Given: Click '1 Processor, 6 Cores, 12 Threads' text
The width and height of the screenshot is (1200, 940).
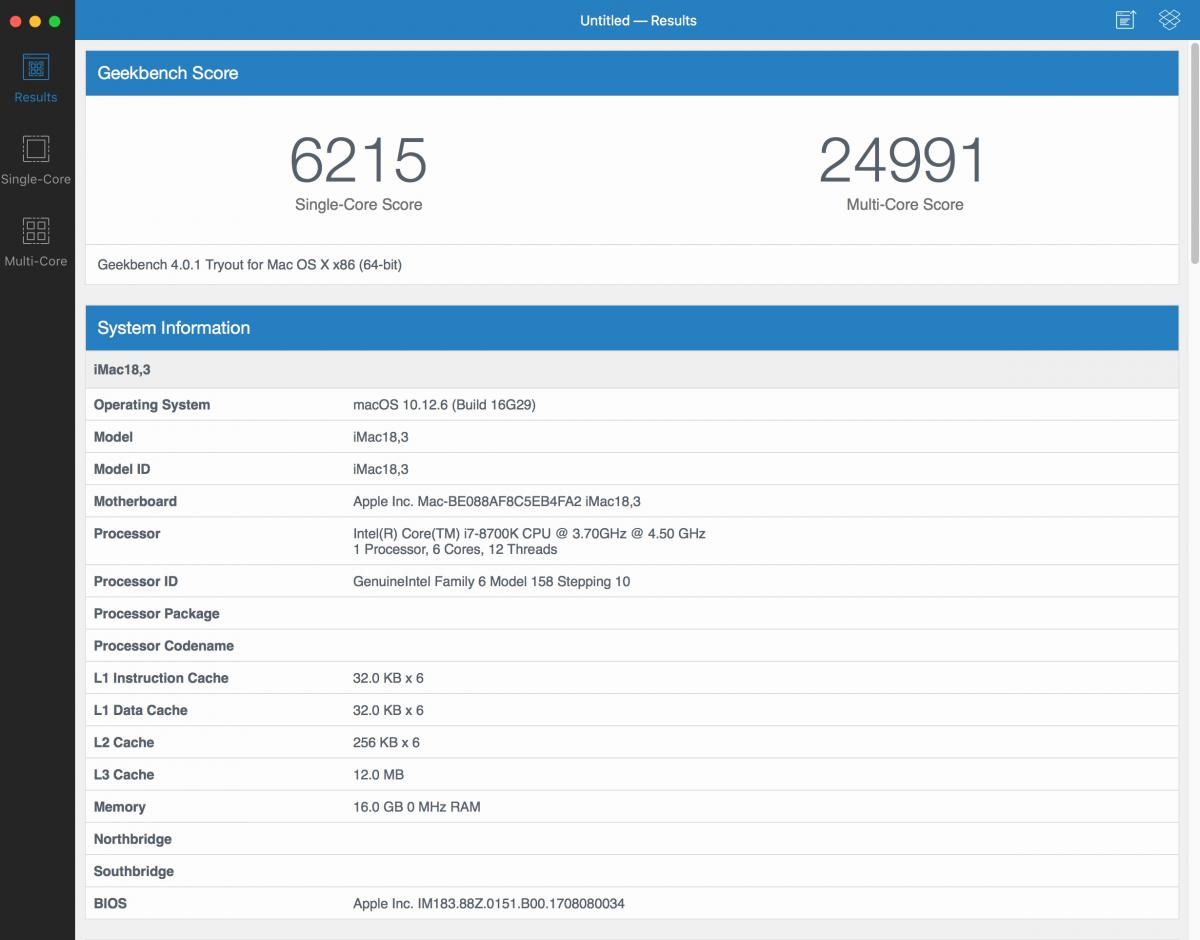Looking at the screenshot, I should [455, 549].
